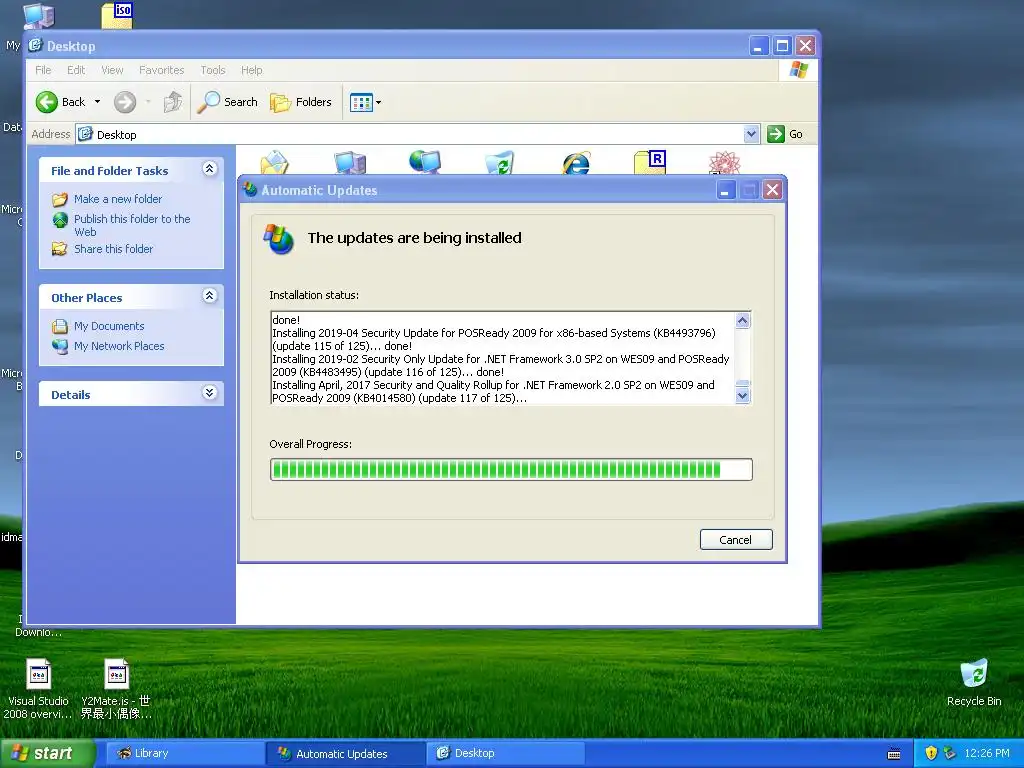Screen dimensions: 1024x768
Task: Click Make a new folder link
Action: click(x=118, y=199)
